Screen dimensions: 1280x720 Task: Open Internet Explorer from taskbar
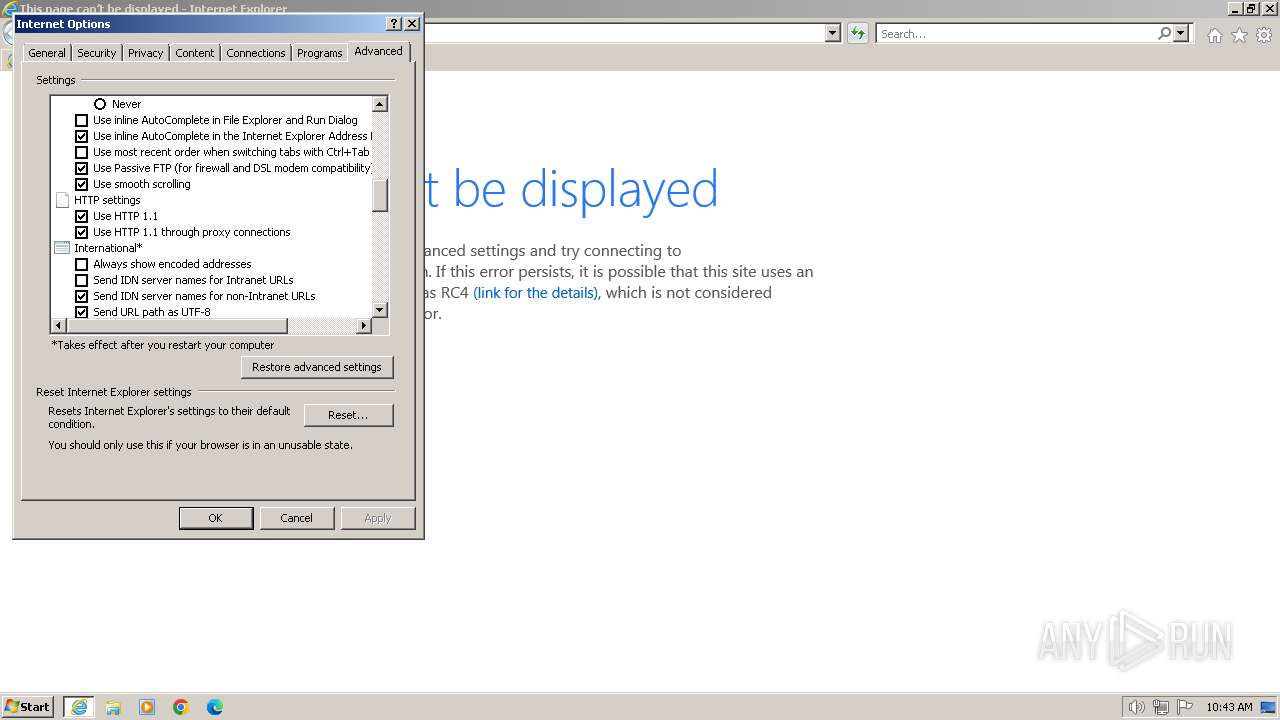pyautogui.click(x=79, y=707)
